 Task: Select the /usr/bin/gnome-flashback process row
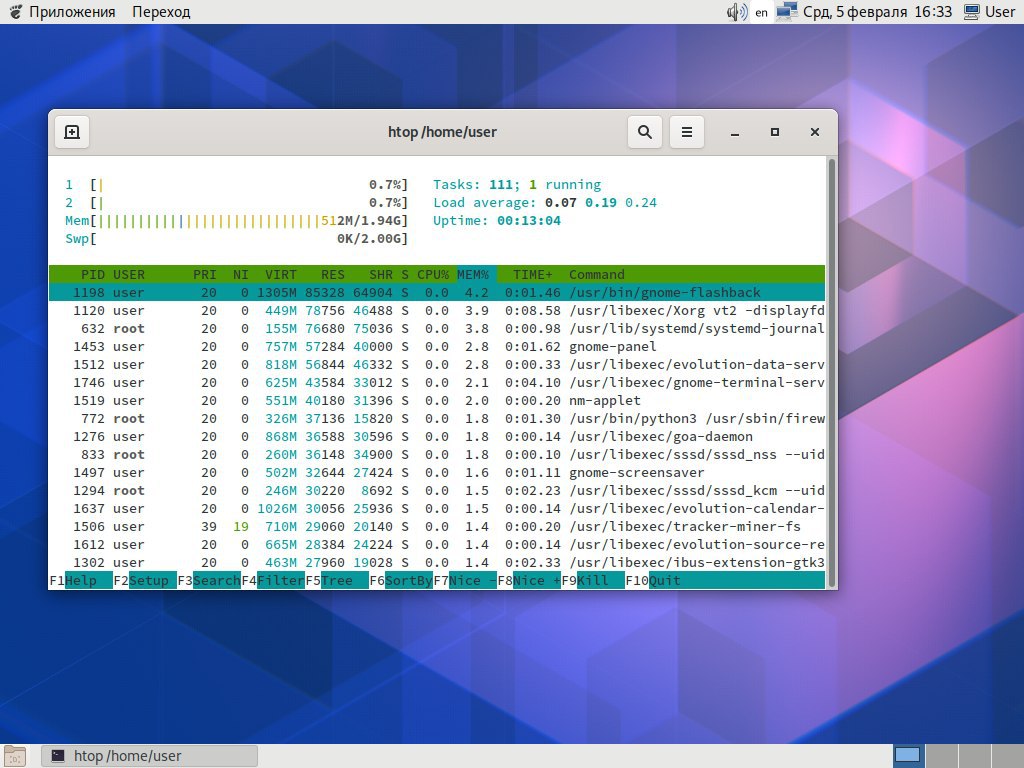click(x=437, y=293)
